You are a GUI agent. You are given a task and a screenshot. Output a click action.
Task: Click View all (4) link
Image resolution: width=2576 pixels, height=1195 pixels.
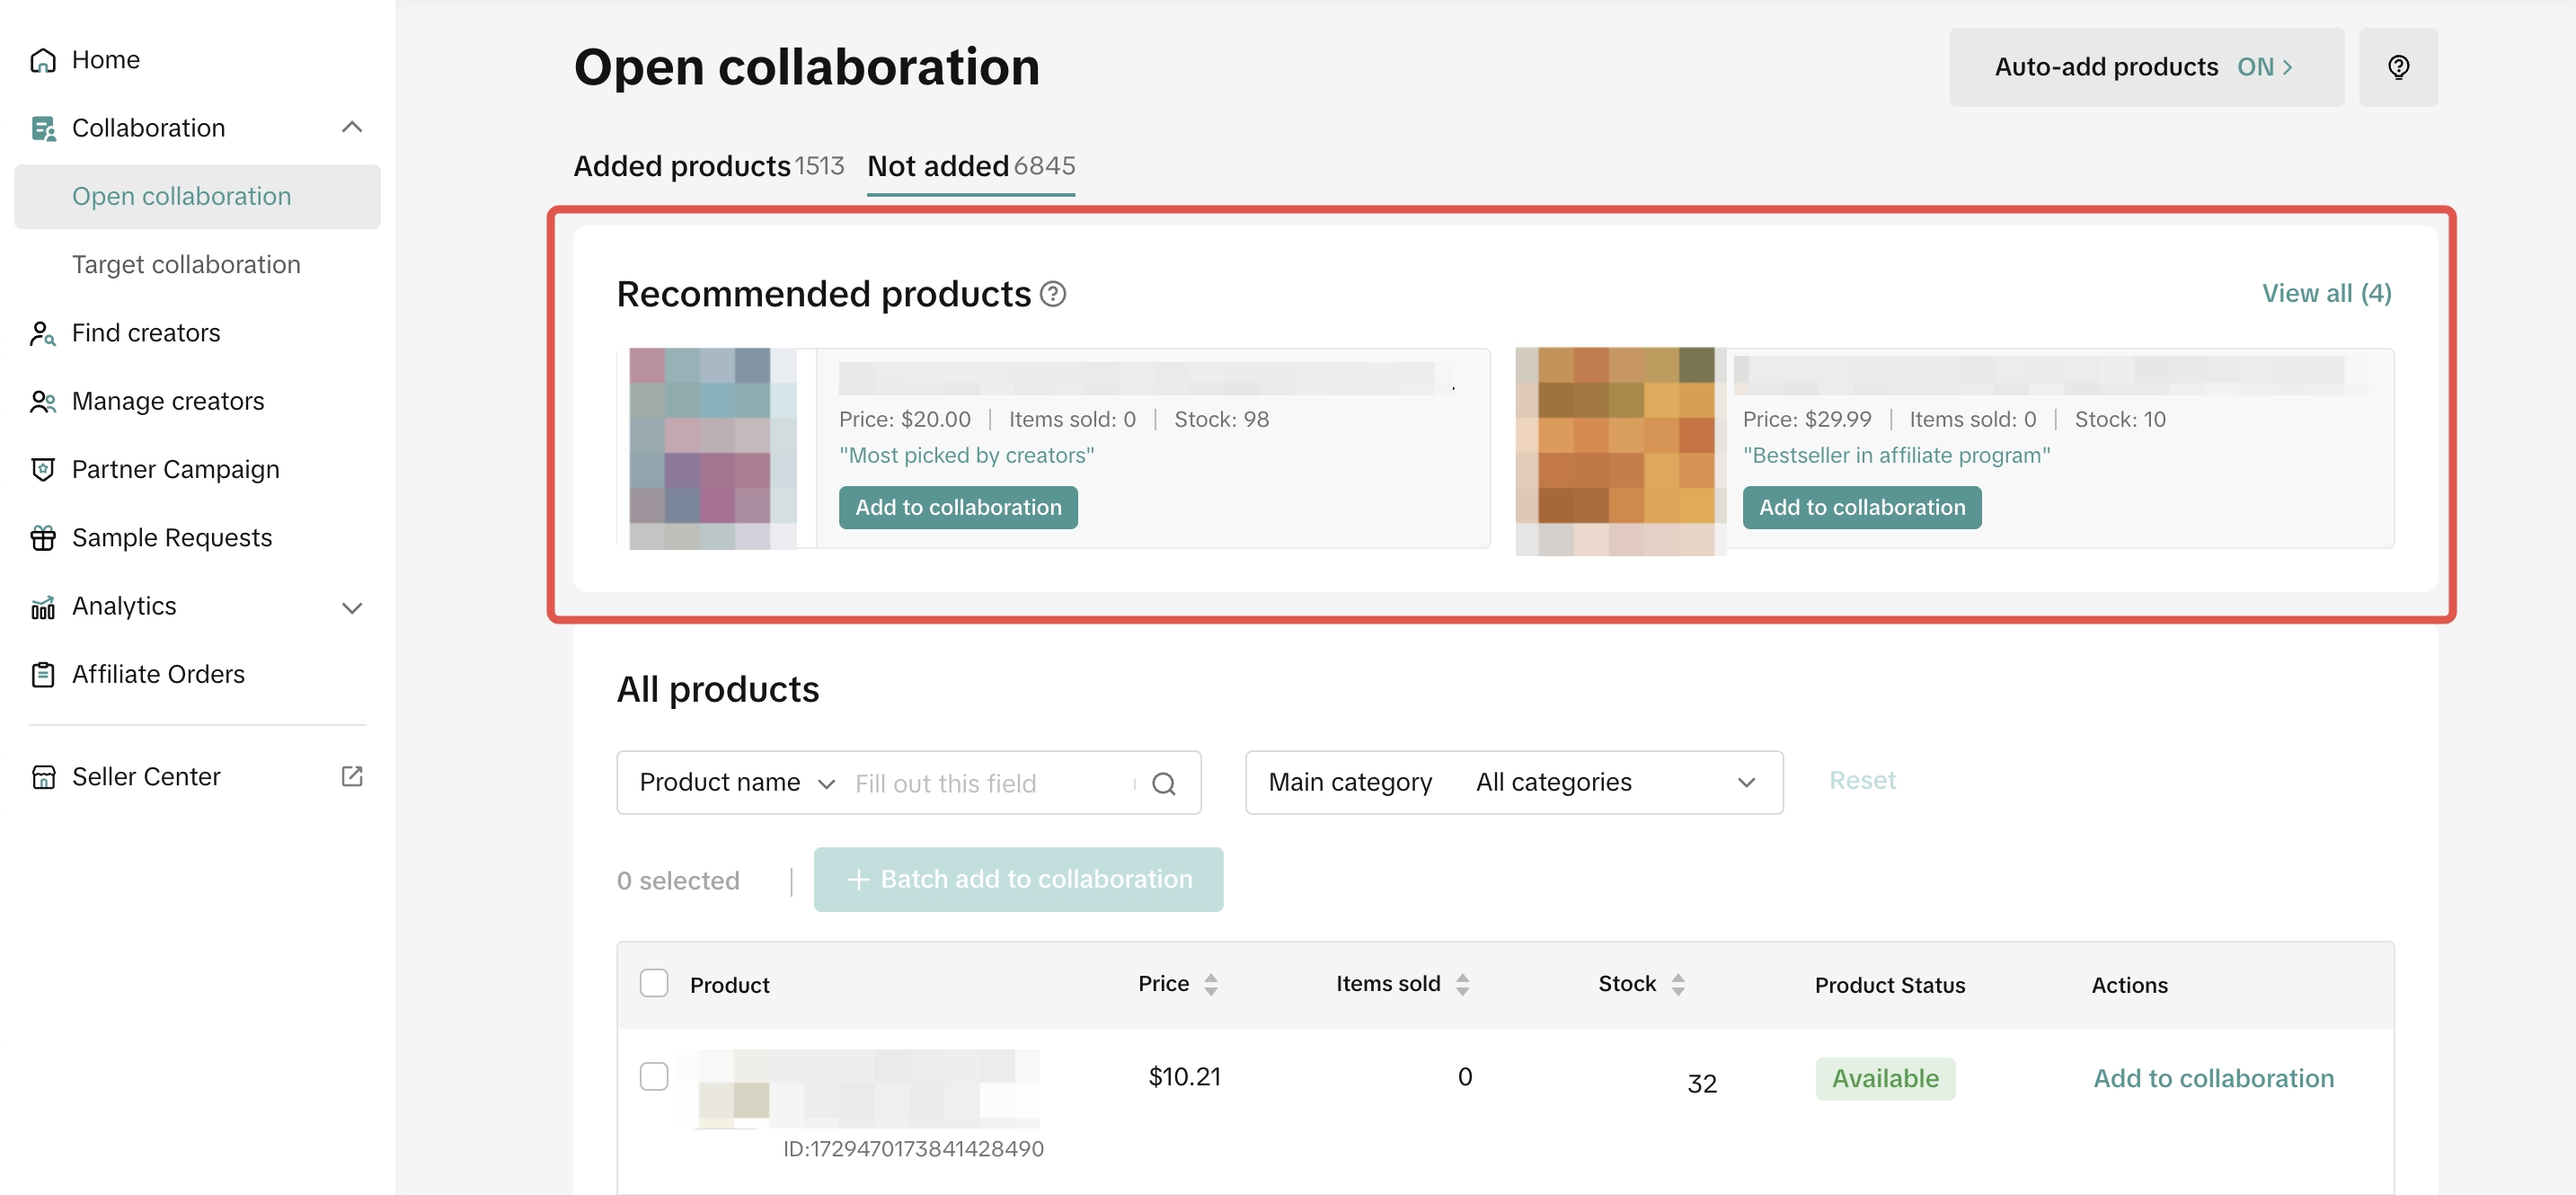click(2325, 293)
